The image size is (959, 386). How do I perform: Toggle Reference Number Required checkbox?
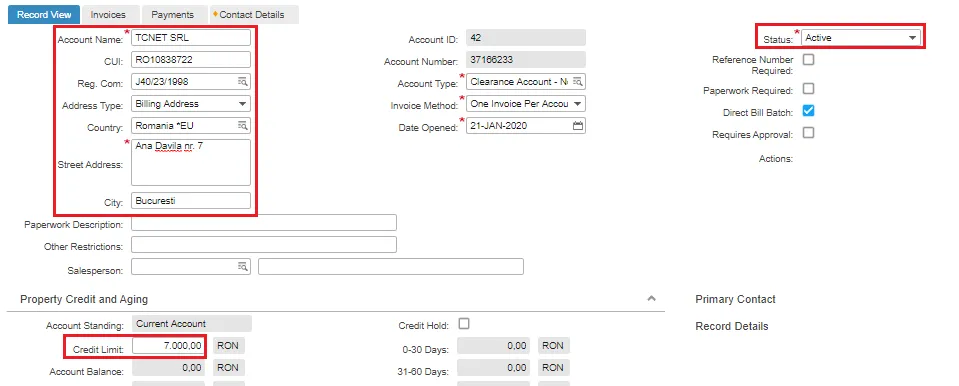[809, 59]
